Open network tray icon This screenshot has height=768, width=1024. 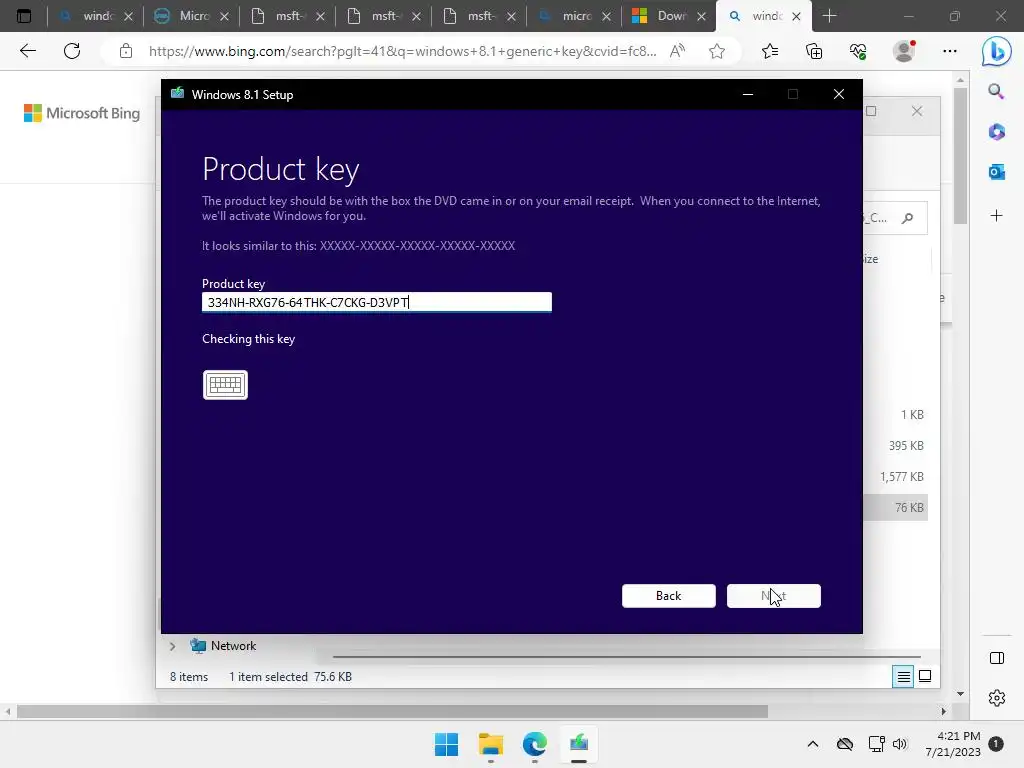876,744
